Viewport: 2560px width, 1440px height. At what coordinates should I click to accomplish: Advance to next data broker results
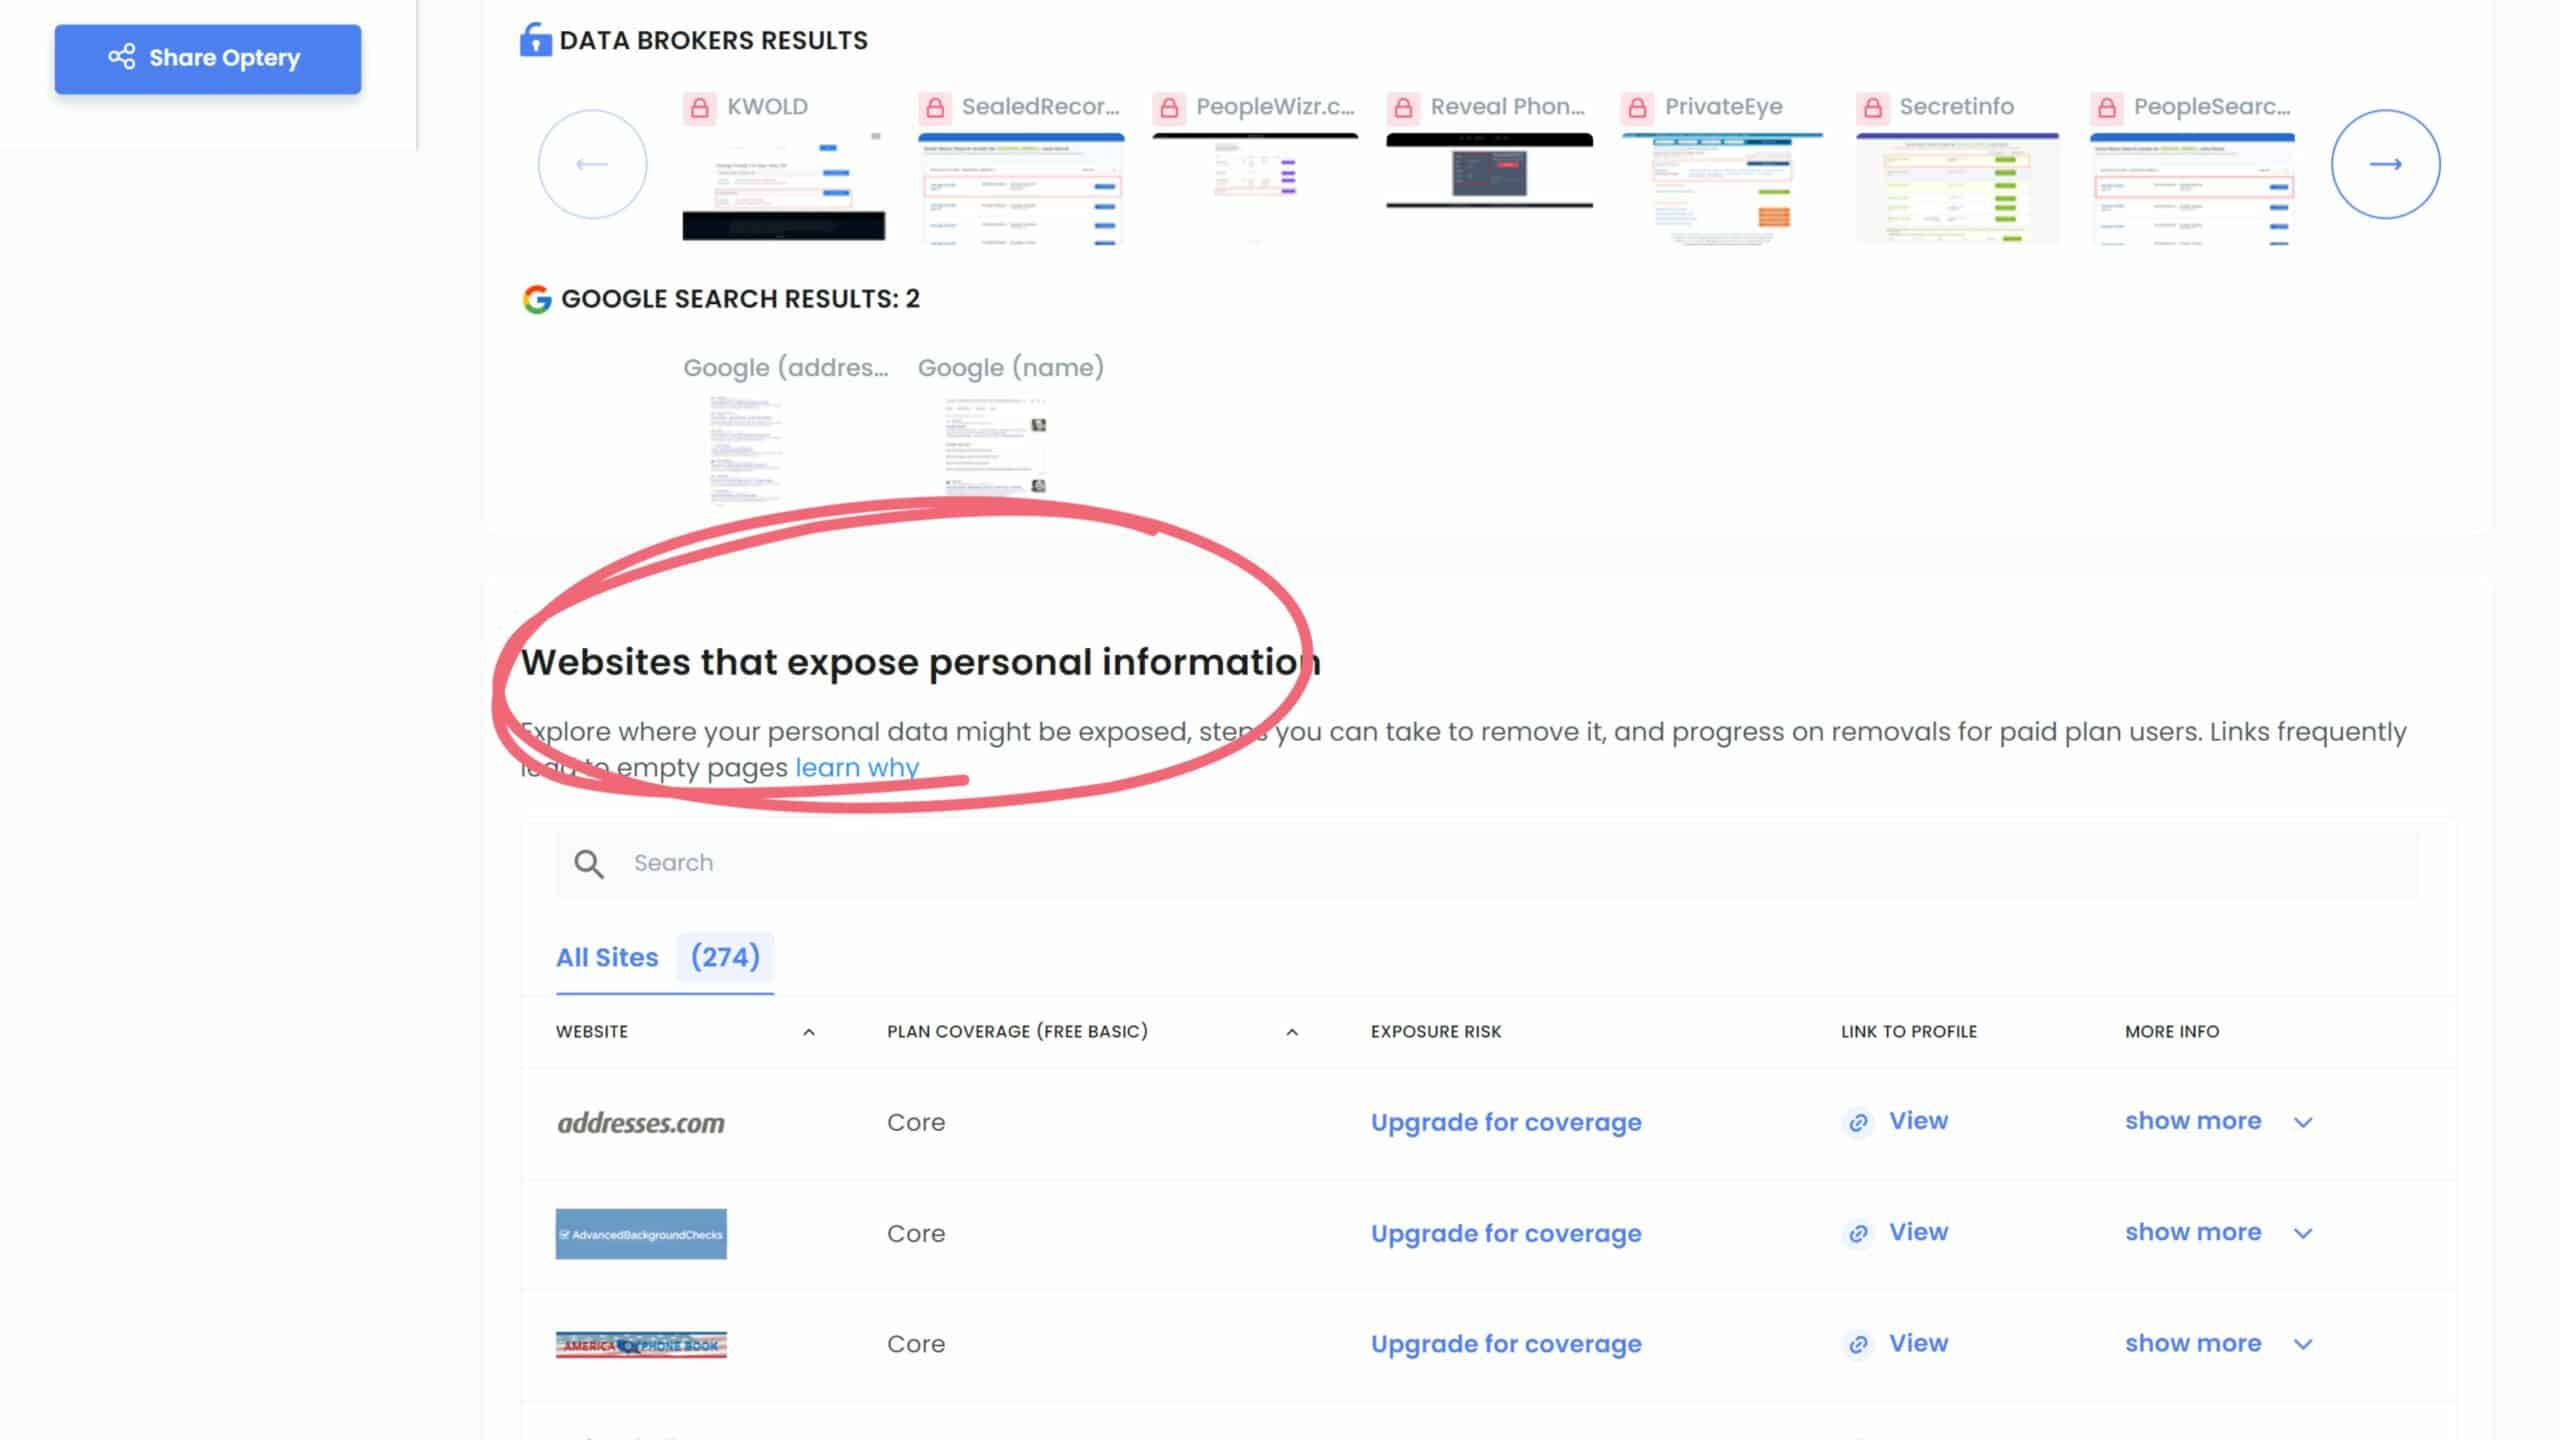click(x=2385, y=164)
